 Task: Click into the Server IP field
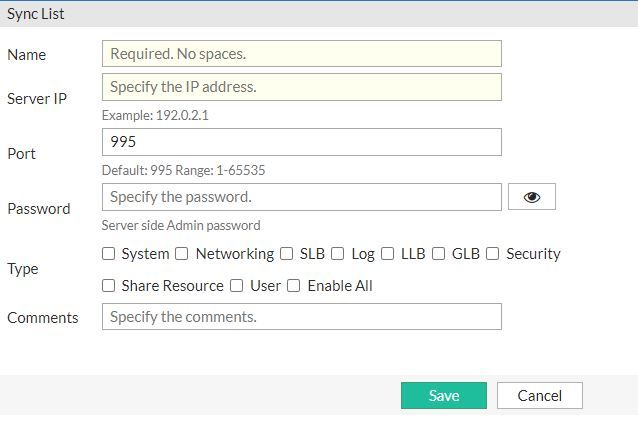(301, 87)
